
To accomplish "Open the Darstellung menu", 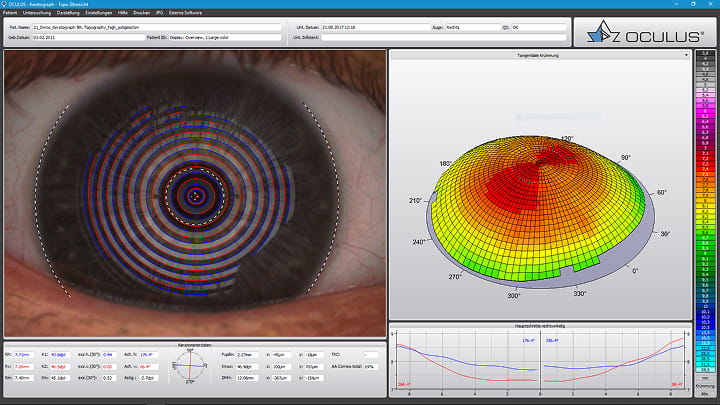I will click(68, 12).
